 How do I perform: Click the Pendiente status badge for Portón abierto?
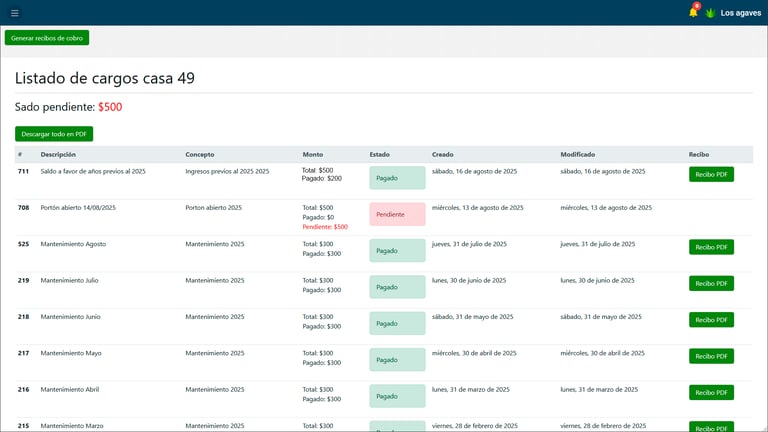(397, 214)
